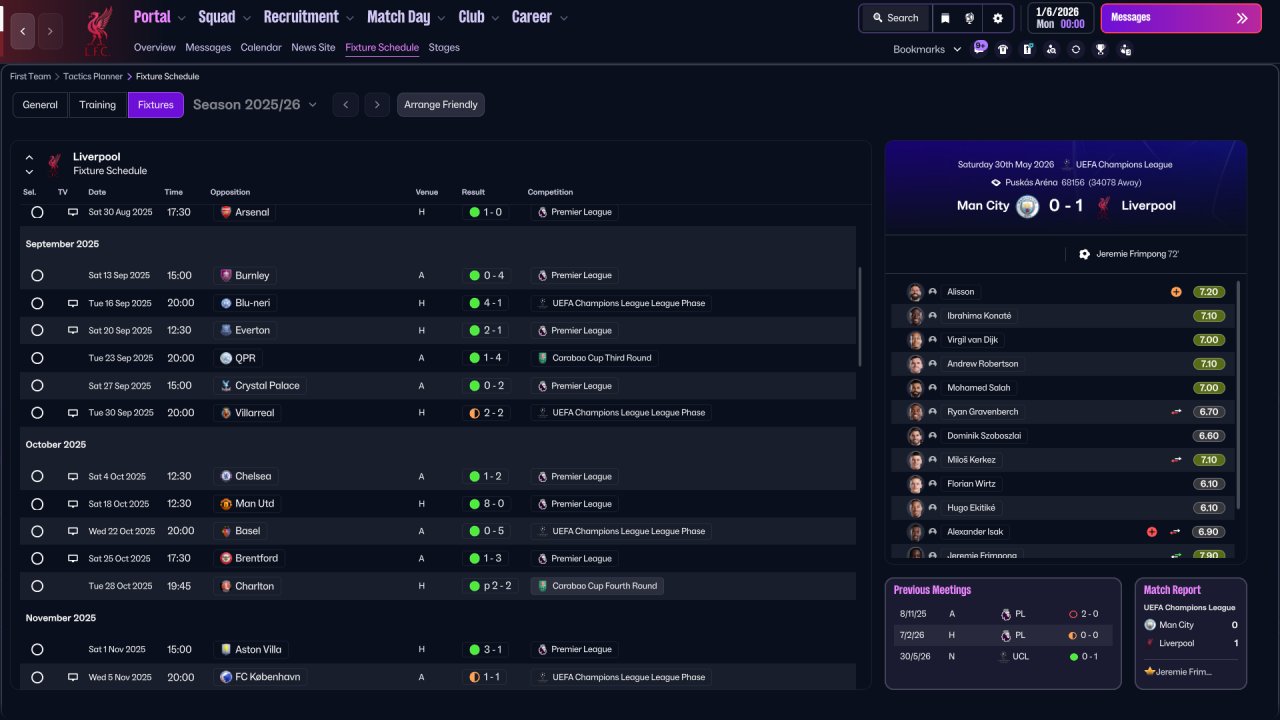This screenshot has height=720, width=1280.
Task: Select the Man Utd fixture radio button
Action: pyautogui.click(x=37, y=504)
